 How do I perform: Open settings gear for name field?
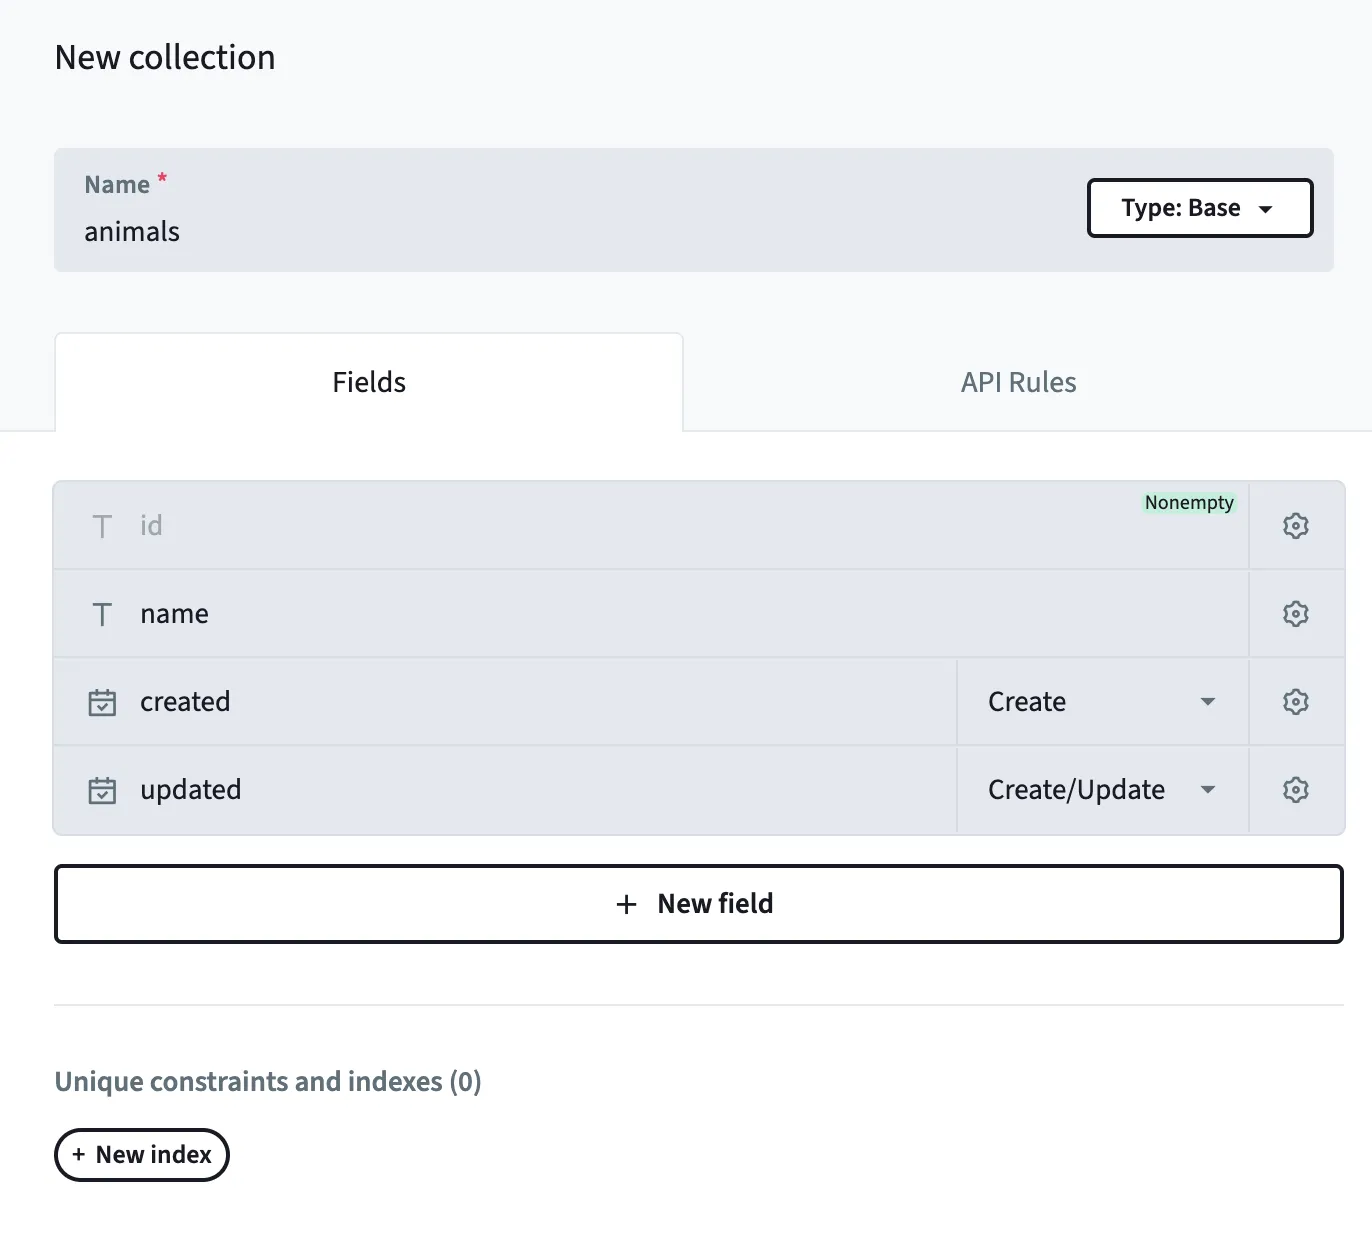(1295, 614)
